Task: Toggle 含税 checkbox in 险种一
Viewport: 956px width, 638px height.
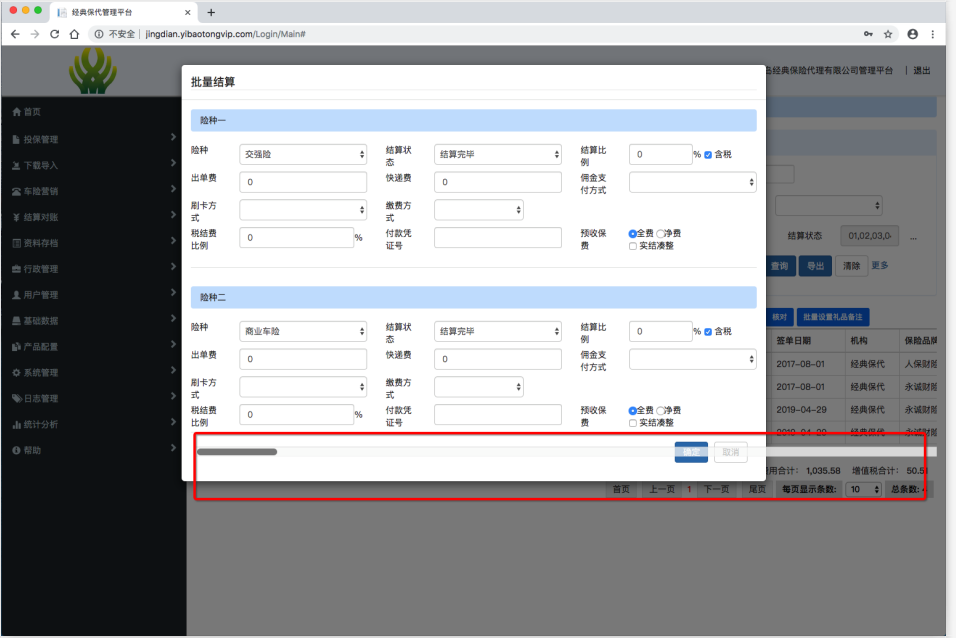Action: (708, 155)
